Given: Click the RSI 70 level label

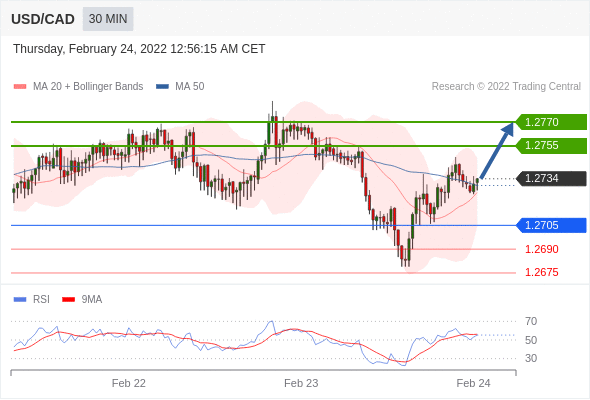Looking at the screenshot, I should [x=531, y=321].
